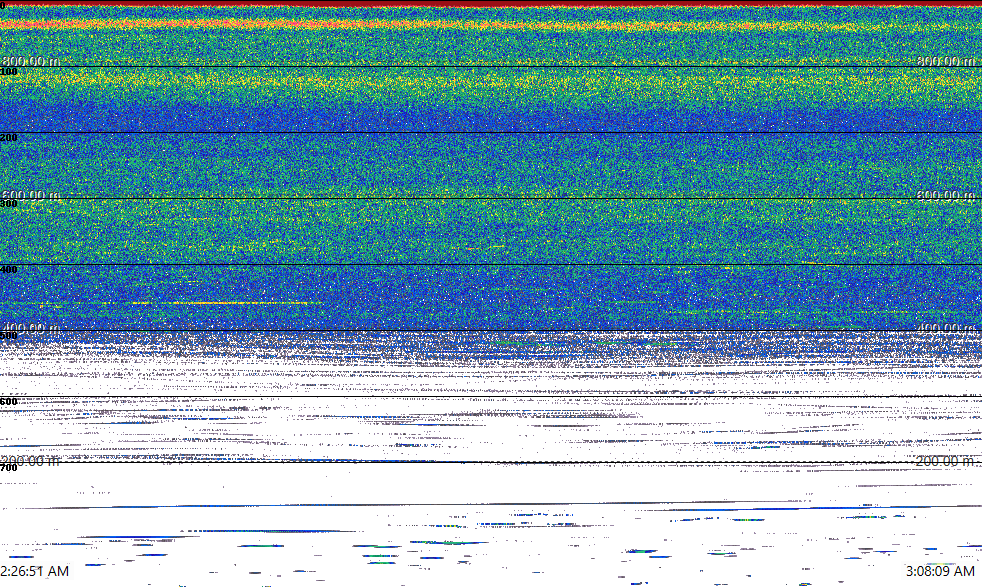This screenshot has width=982, height=588.
Task: Click the 400 depth grid label
Action: click(9, 270)
